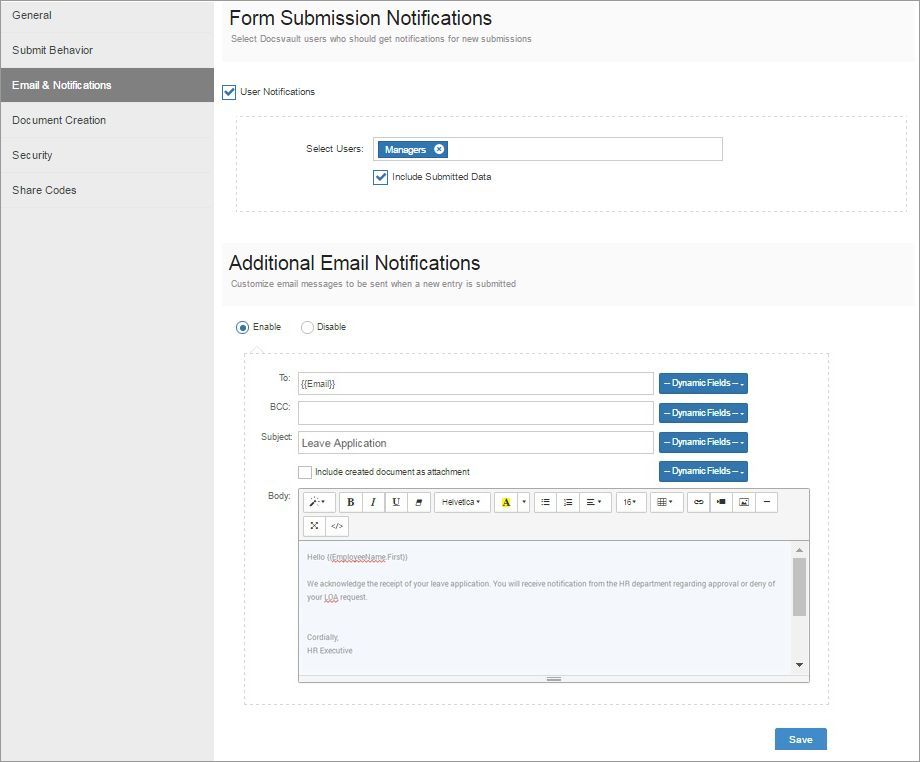This screenshot has width=920, height=762.
Task: Open the Helvetica font family dropdown
Action: (x=461, y=502)
